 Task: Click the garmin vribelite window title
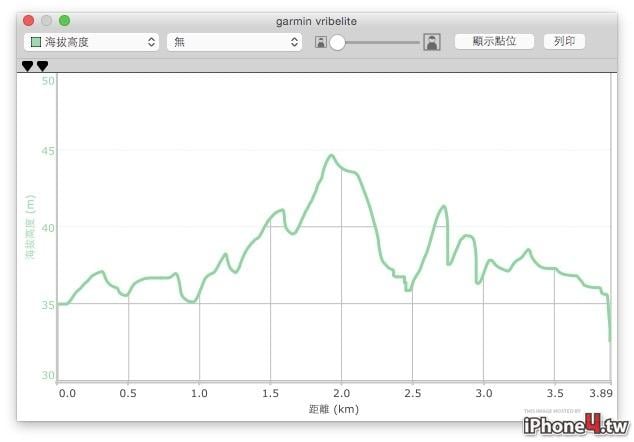[x=316, y=21]
